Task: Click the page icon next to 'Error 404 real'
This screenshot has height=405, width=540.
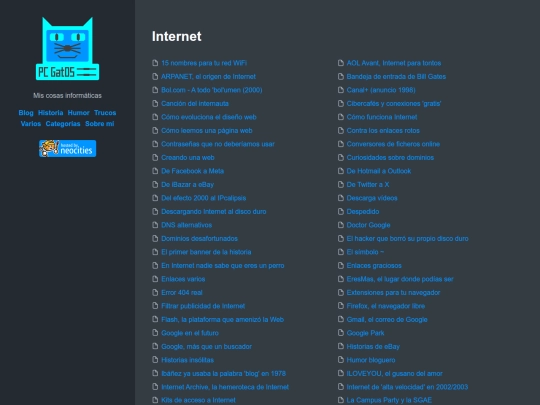Action: [155, 292]
